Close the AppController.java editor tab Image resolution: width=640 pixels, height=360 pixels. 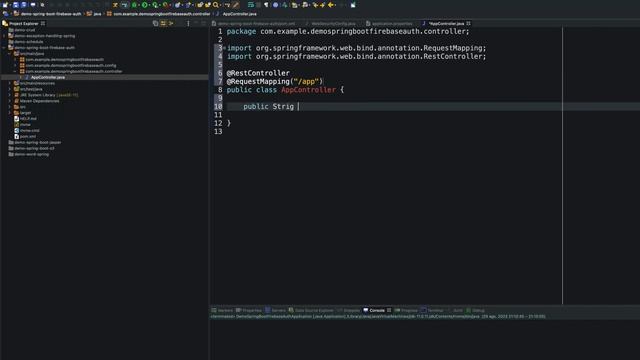click(x=469, y=24)
